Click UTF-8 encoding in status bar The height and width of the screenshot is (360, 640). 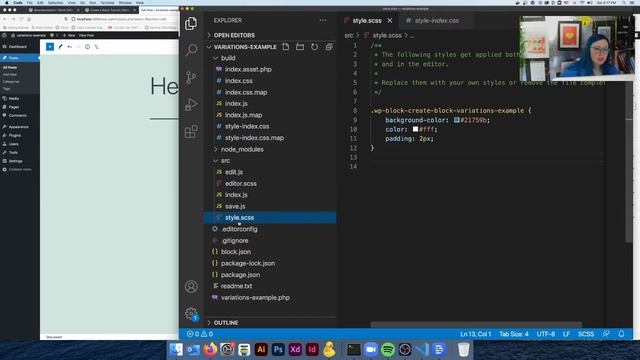click(x=546, y=334)
